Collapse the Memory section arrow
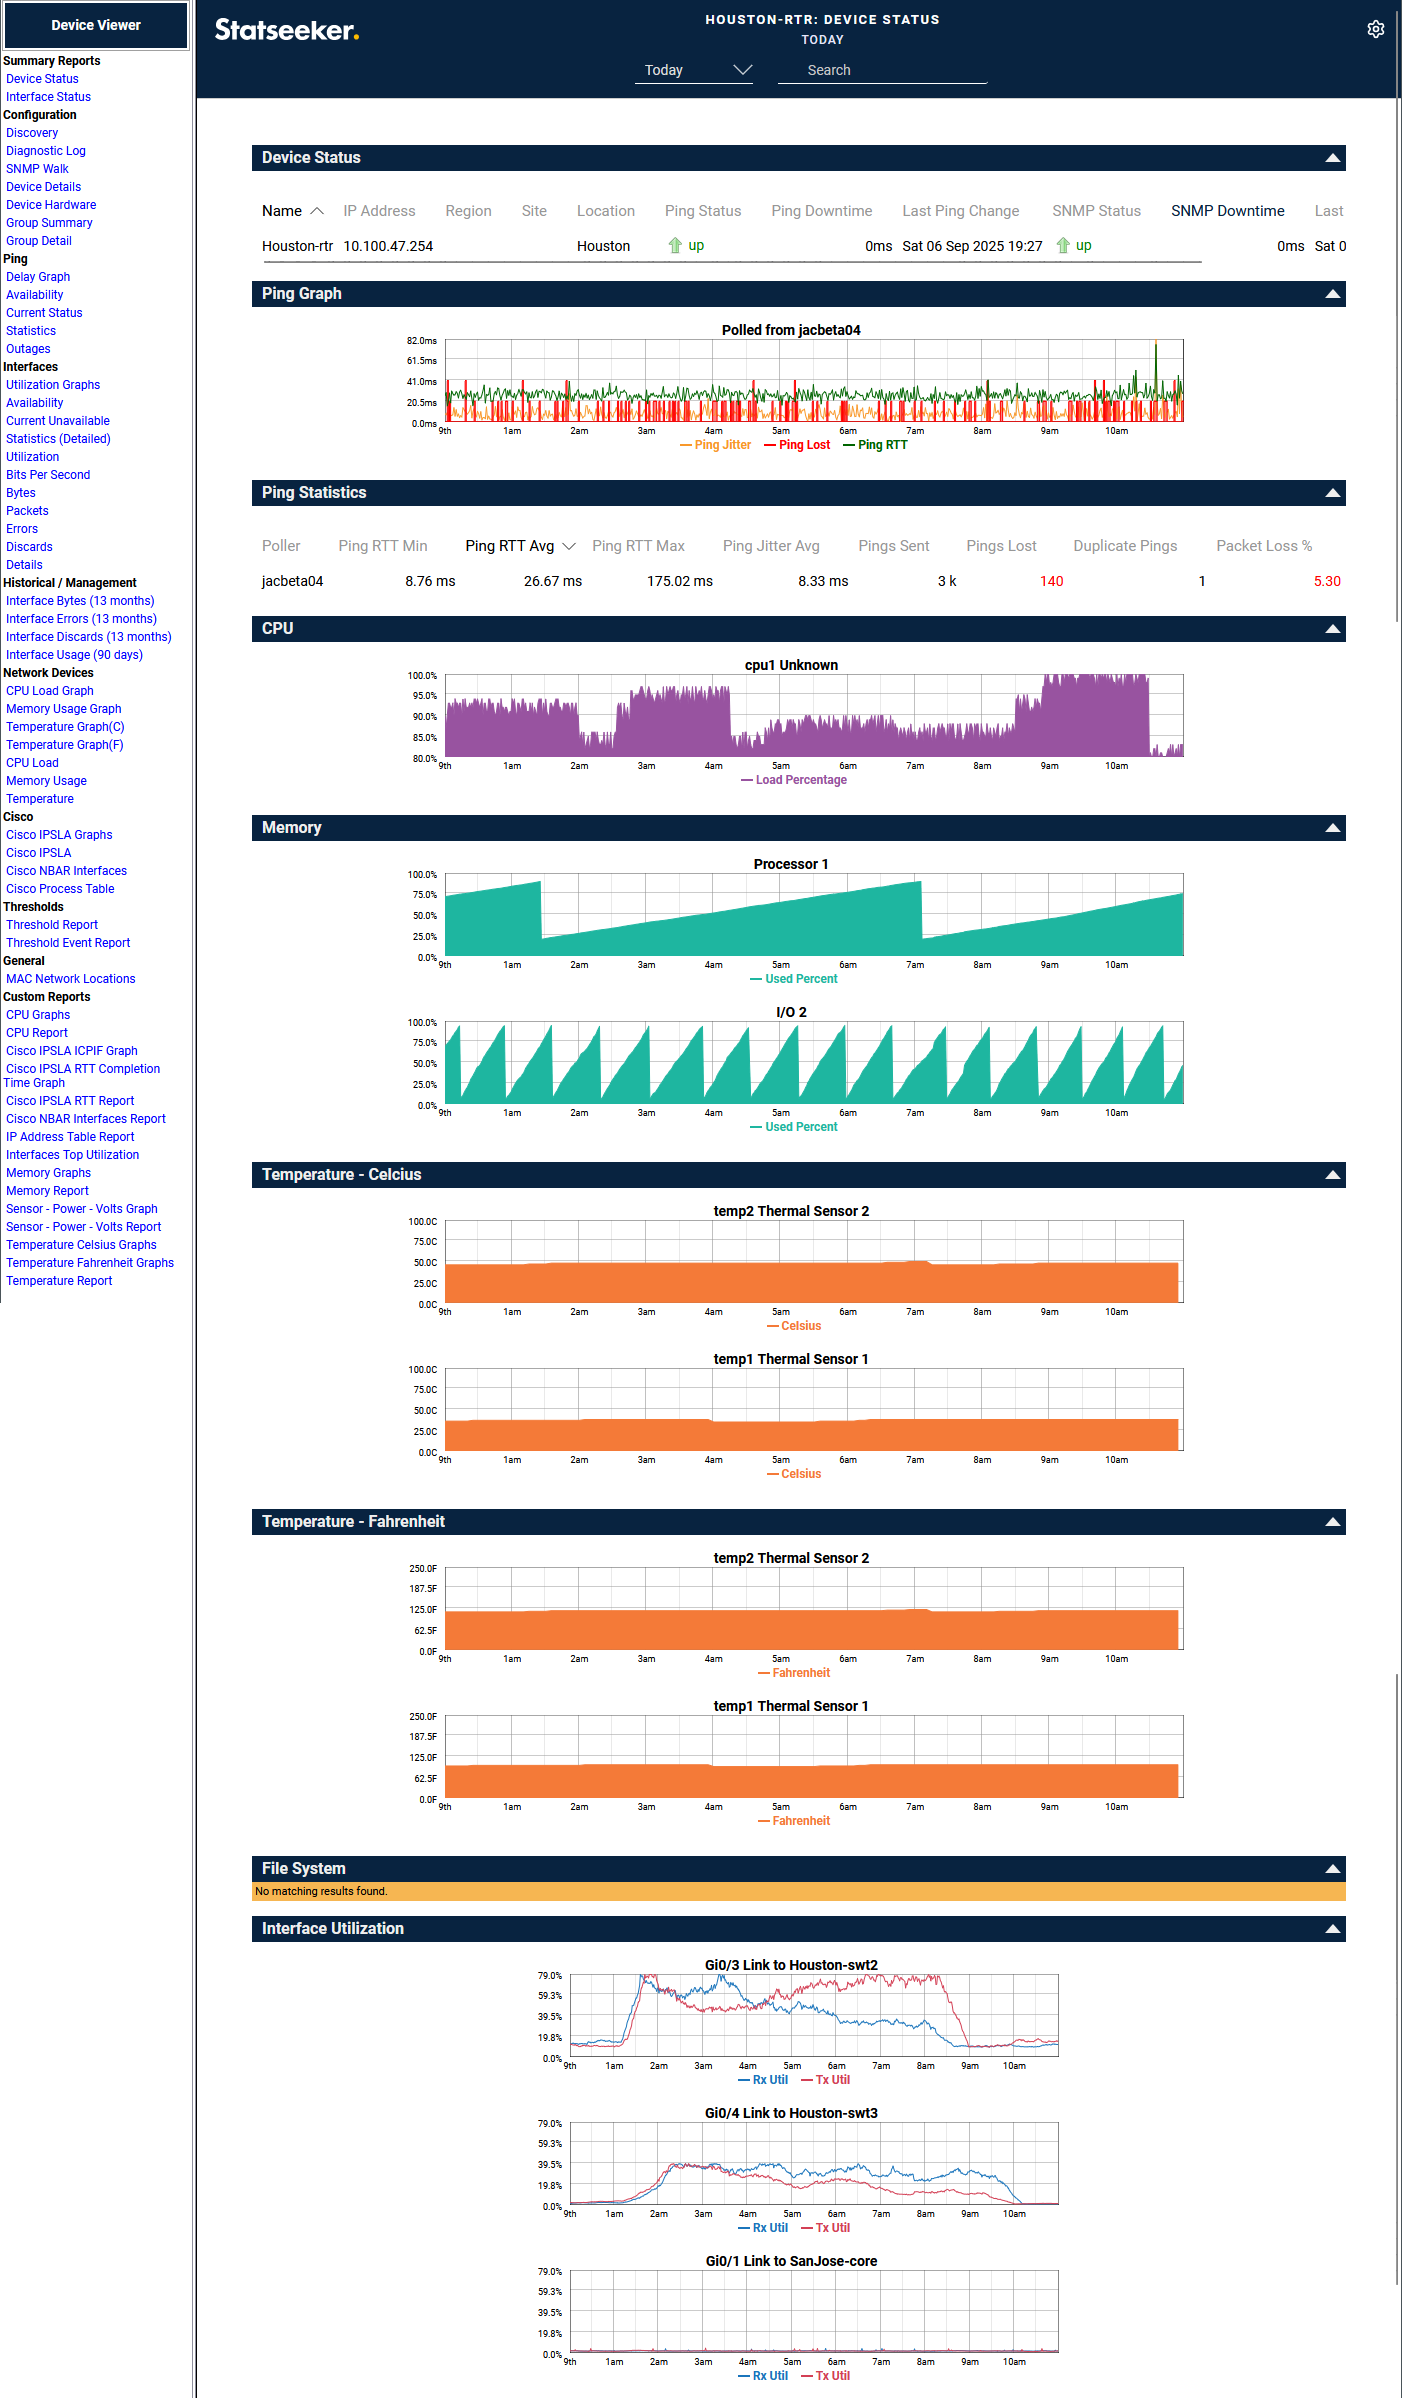 point(1332,828)
